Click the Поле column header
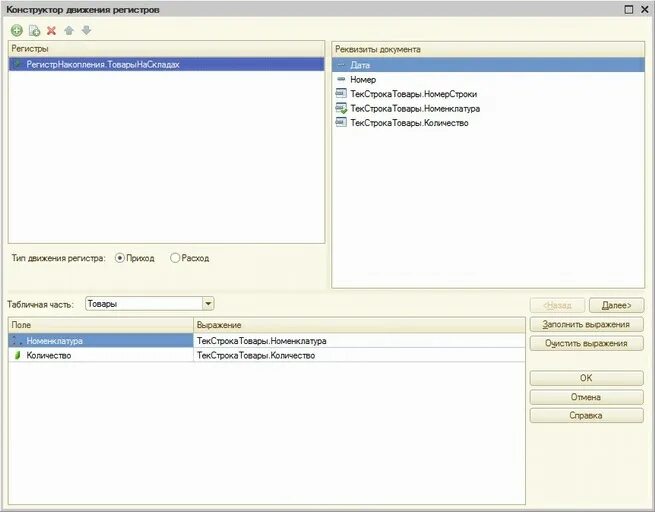The height and width of the screenshot is (512, 655). pyautogui.click(x=101, y=325)
